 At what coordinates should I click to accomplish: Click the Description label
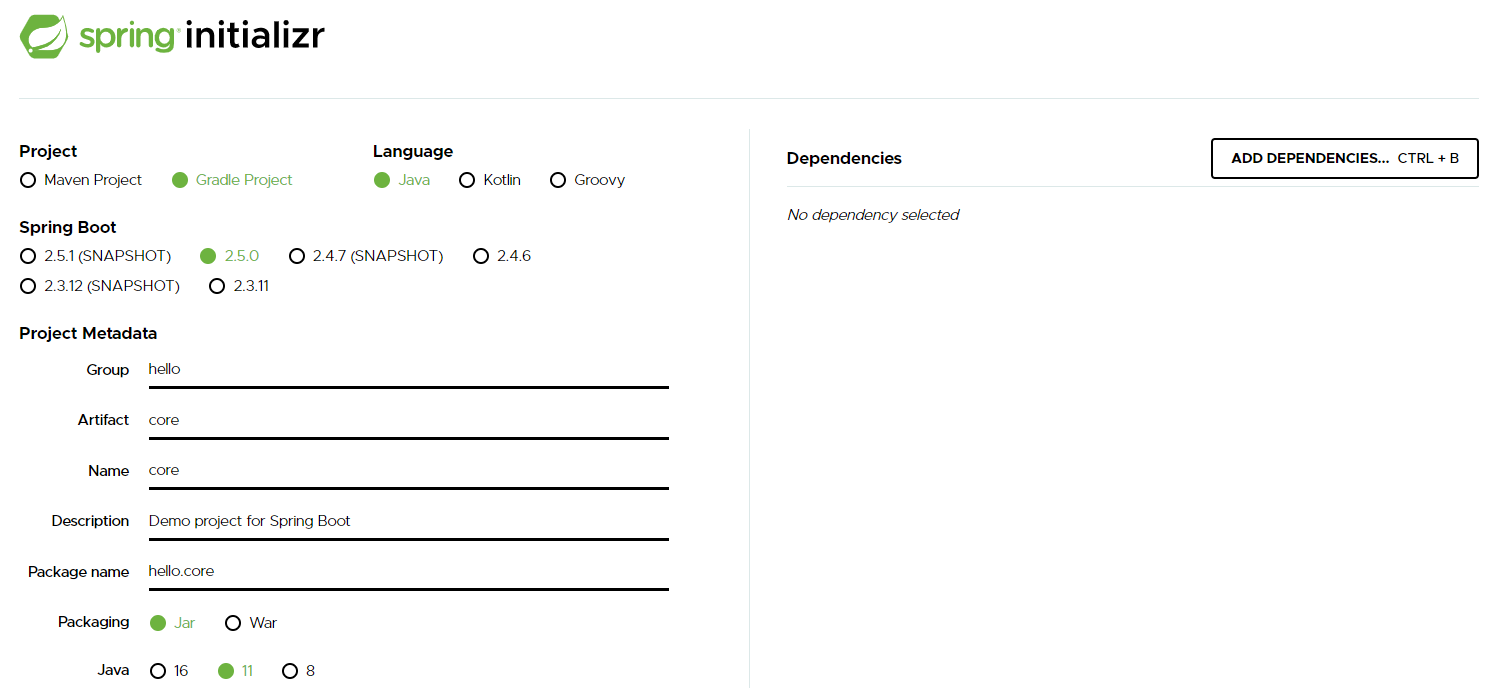(x=90, y=521)
